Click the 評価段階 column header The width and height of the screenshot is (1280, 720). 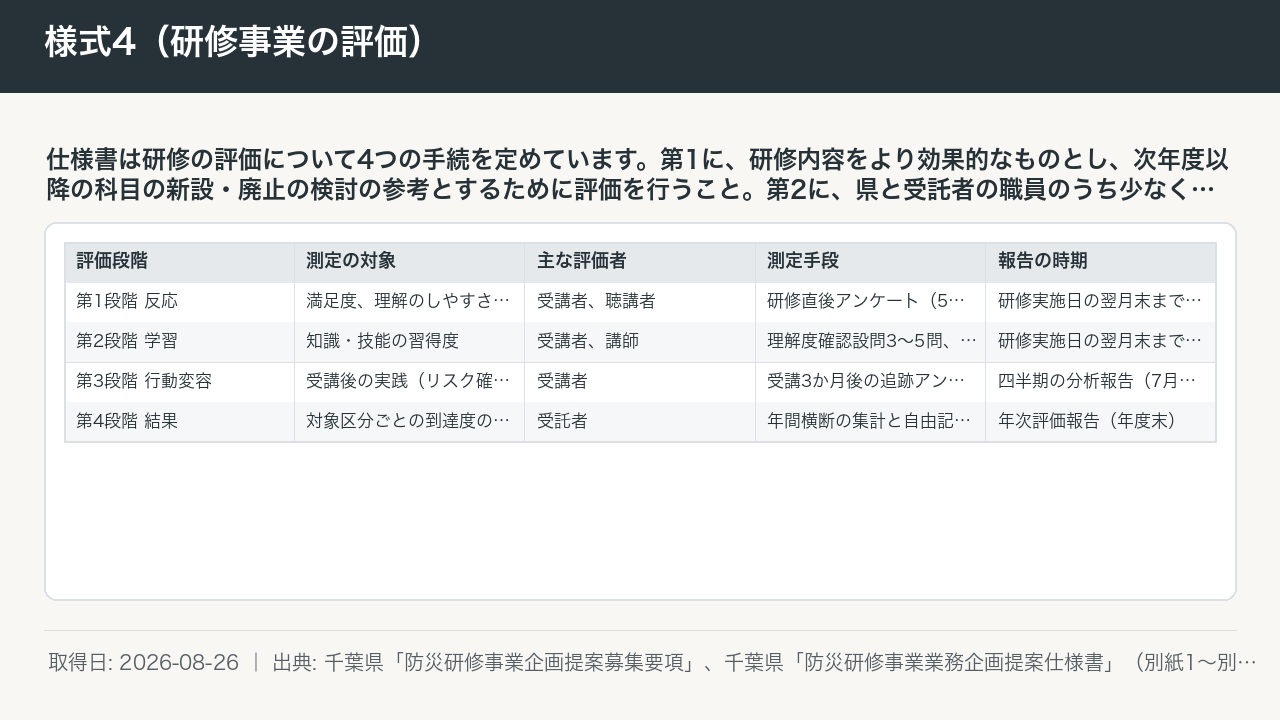click(x=180, y=262)
